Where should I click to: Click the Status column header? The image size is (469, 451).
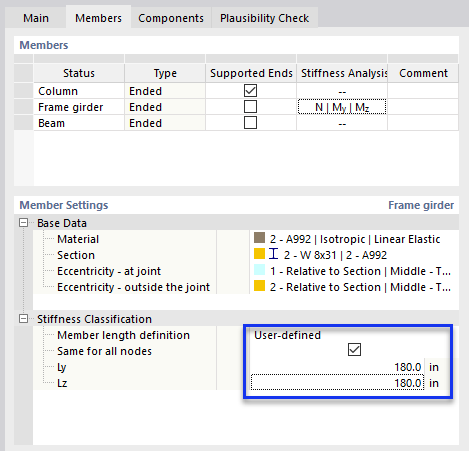[79, 73]
